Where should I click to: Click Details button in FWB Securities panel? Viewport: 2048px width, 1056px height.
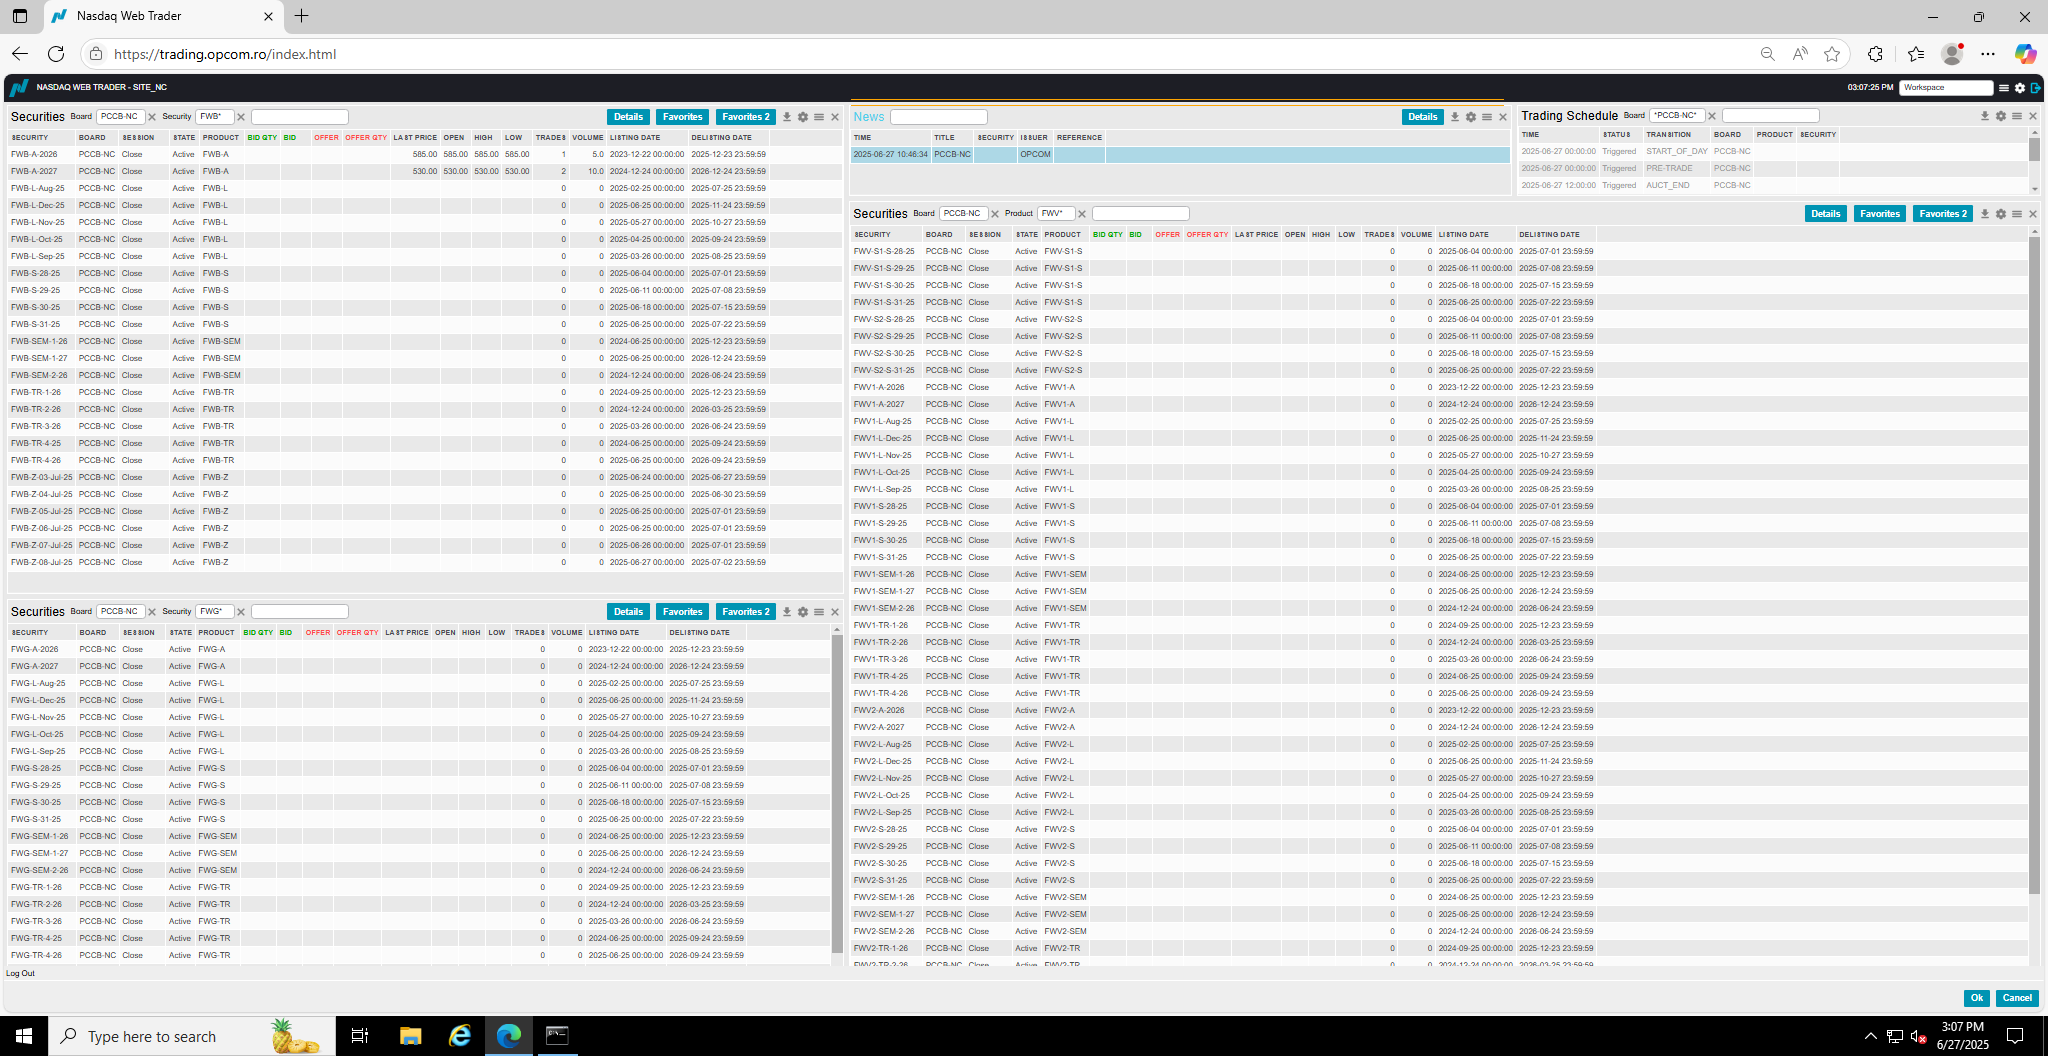coord(628,117)
